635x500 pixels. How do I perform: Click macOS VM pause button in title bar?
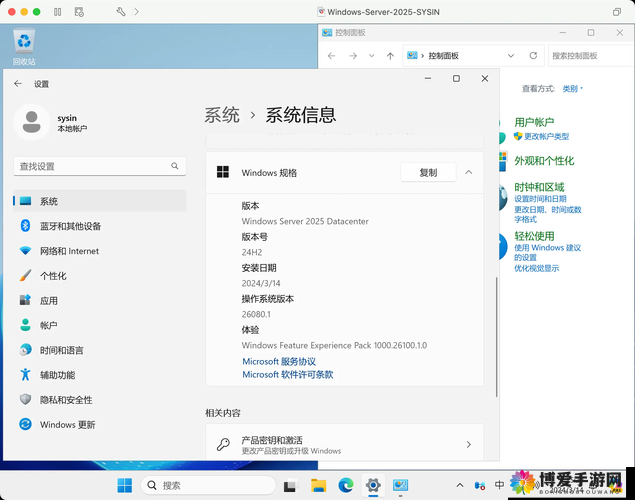coord(58,12)
